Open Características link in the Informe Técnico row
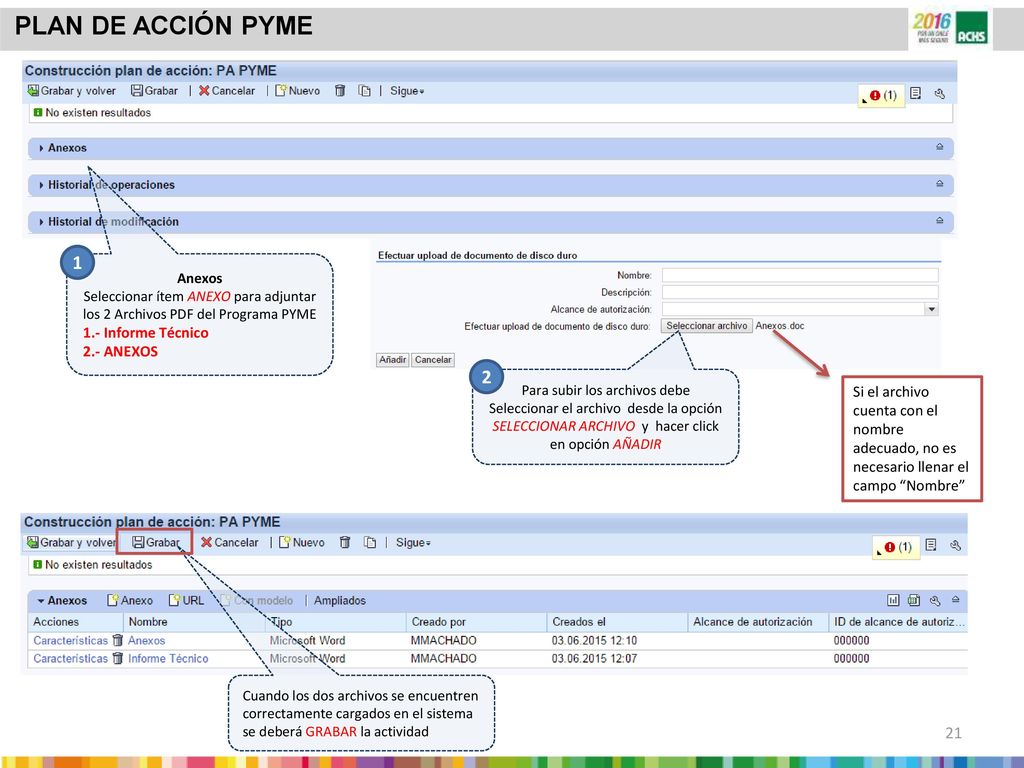This screenshot has width=1024, height=768. pos(71,659)
